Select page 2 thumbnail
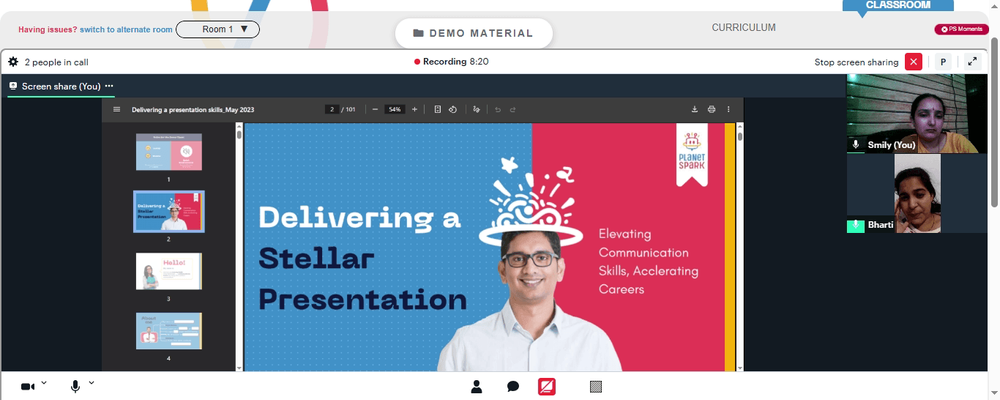Viewport: 1000px width, 400px height. [168, 211]
